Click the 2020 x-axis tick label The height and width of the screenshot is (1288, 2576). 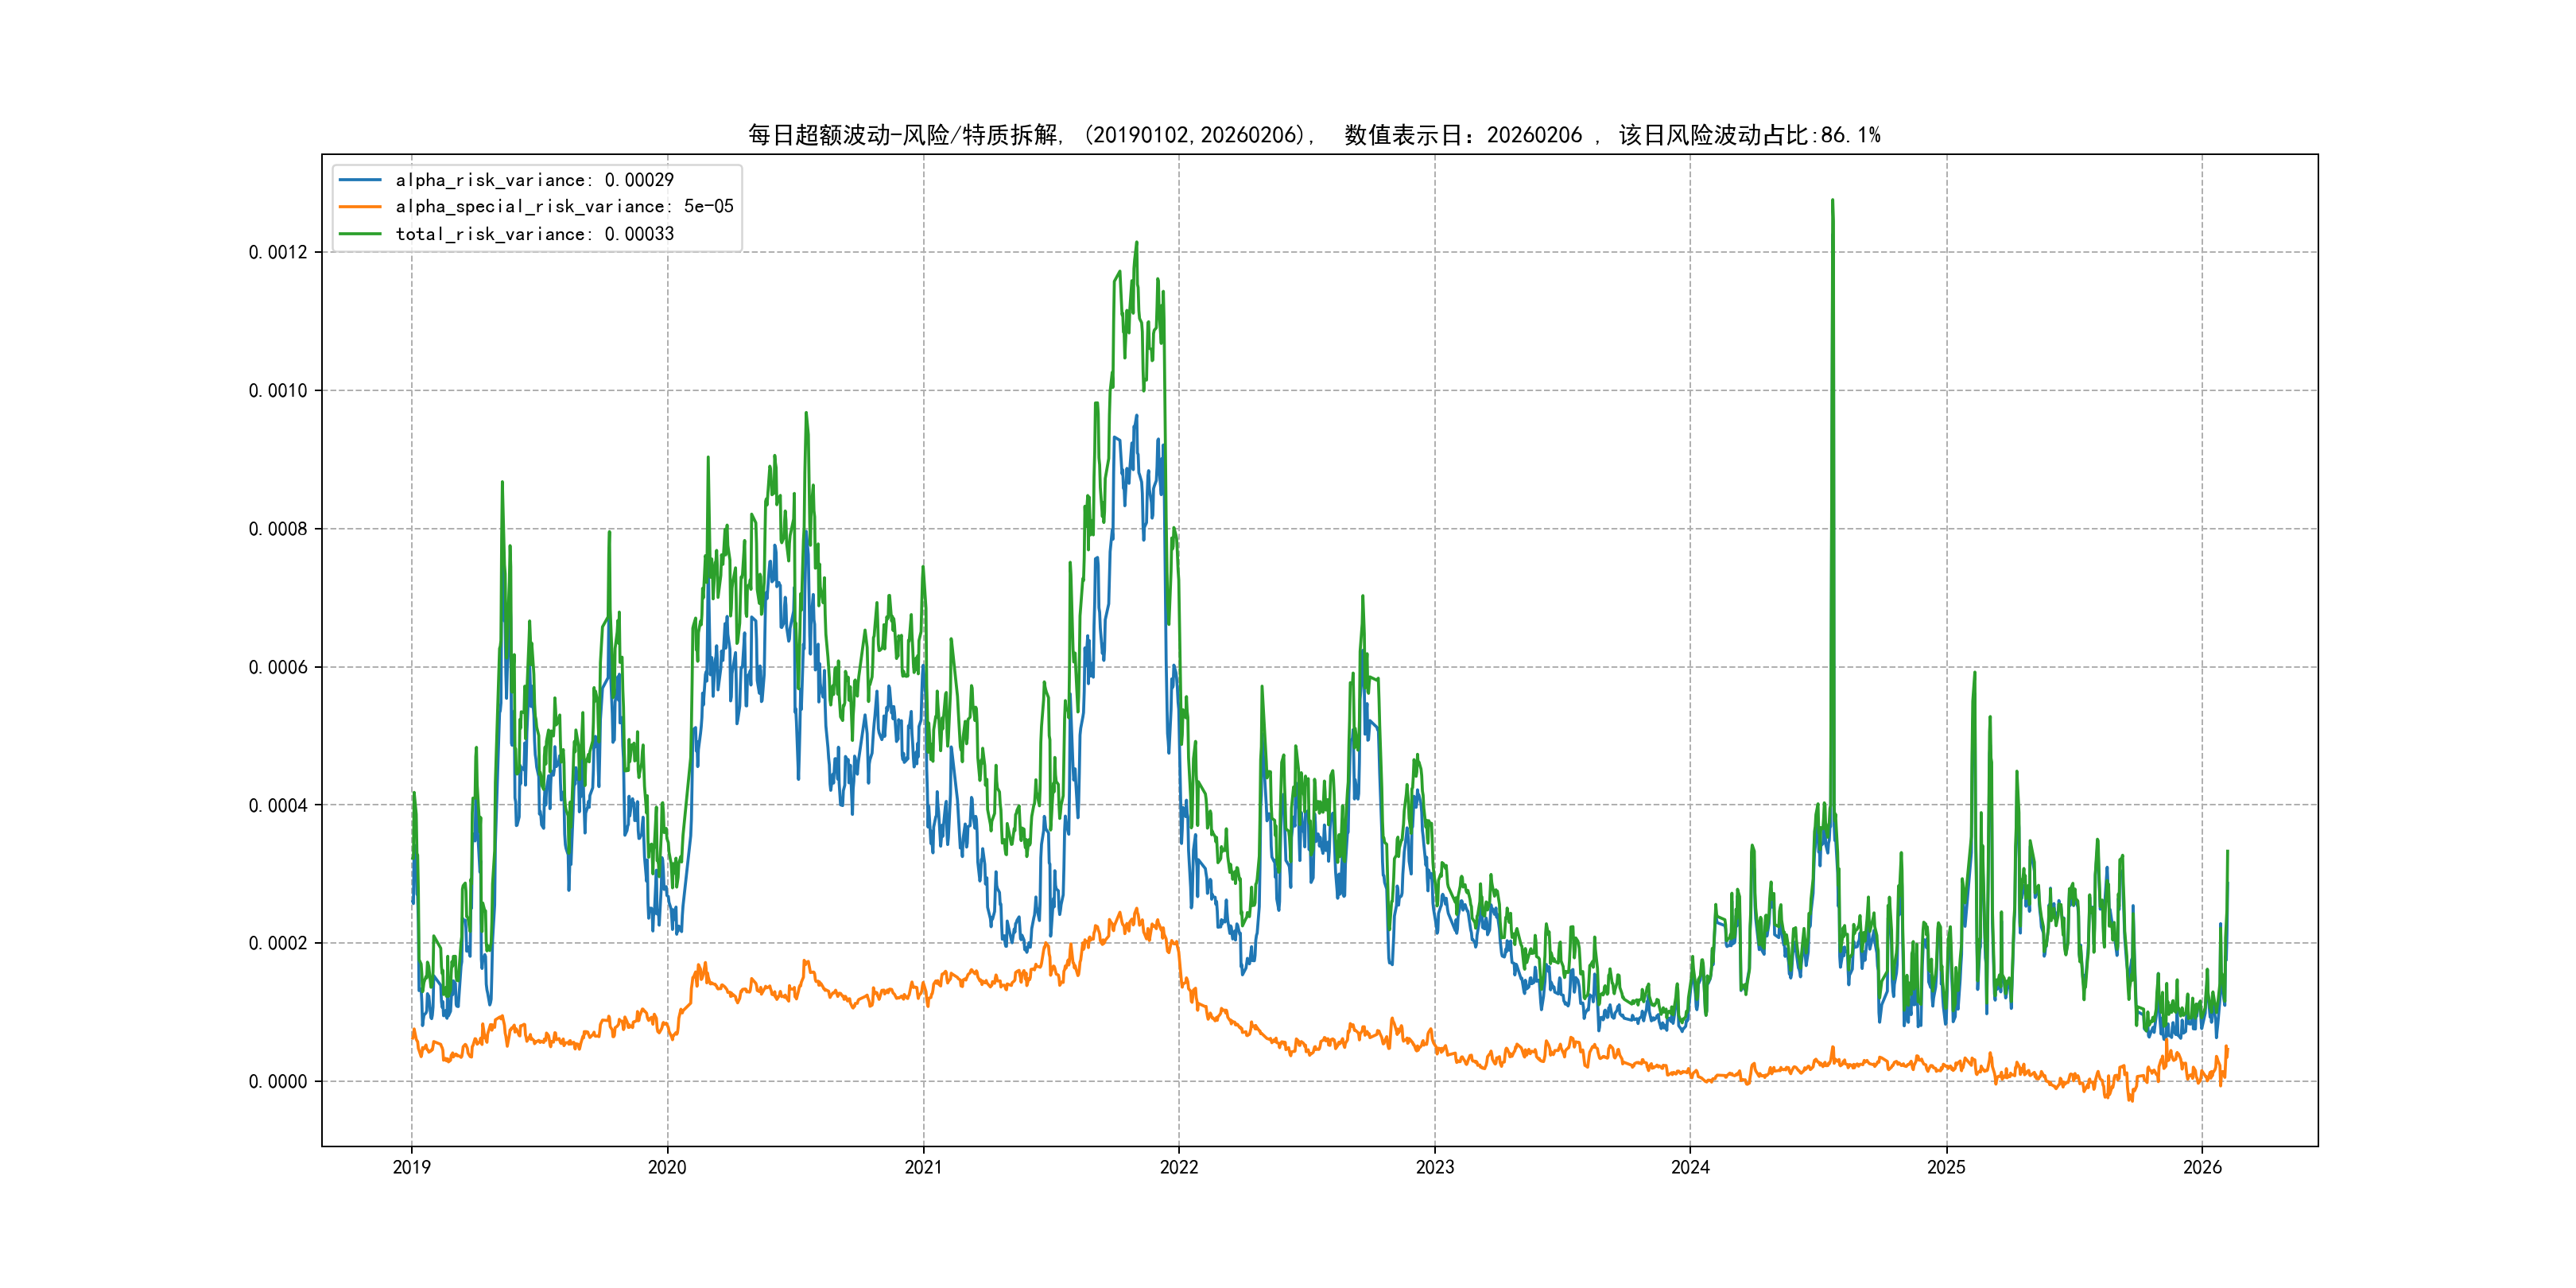667,1167
